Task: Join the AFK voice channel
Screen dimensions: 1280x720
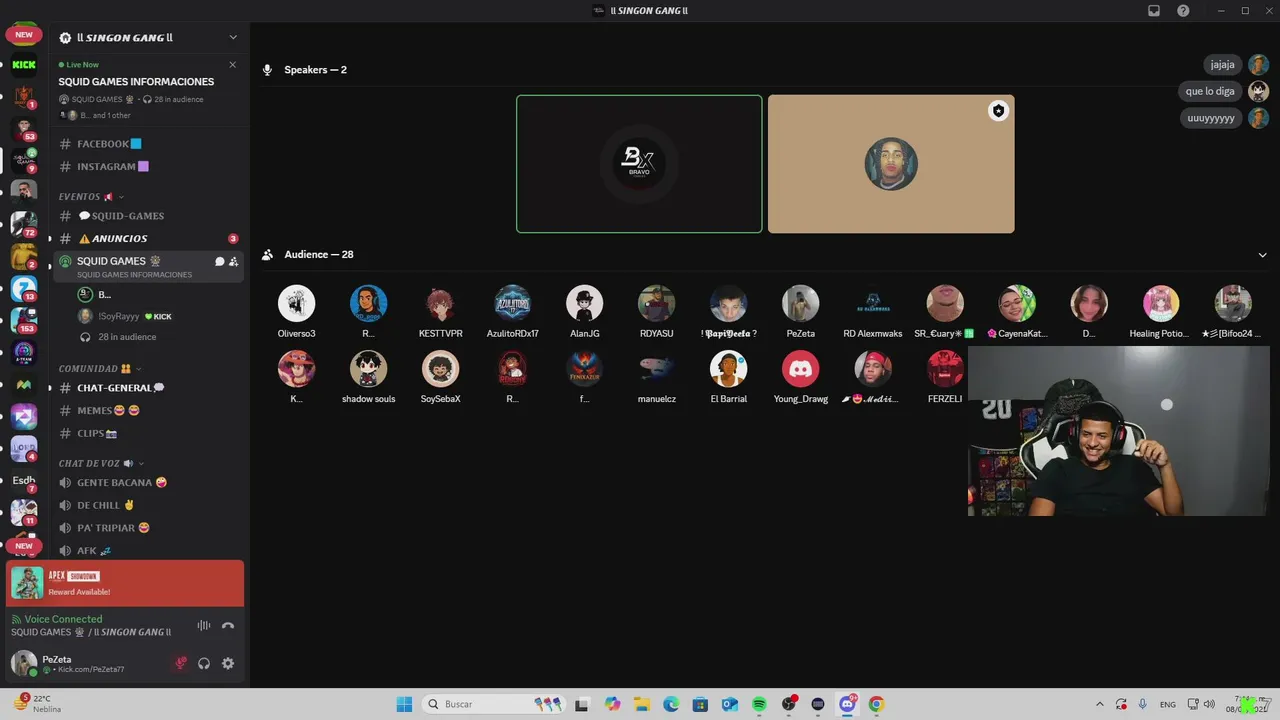Action: coord(149,551)
